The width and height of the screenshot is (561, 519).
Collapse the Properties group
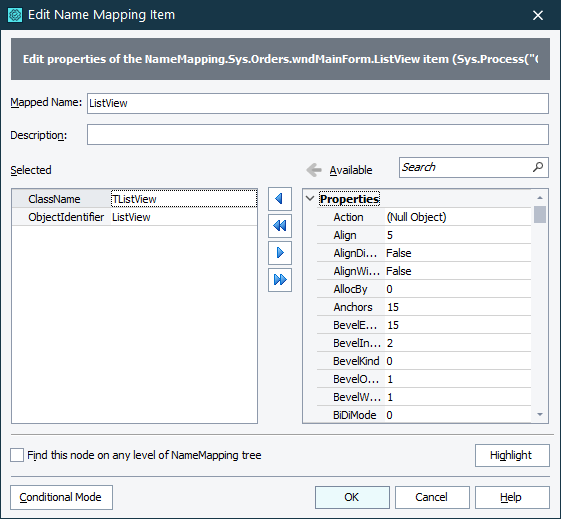[x=310, y=199]
